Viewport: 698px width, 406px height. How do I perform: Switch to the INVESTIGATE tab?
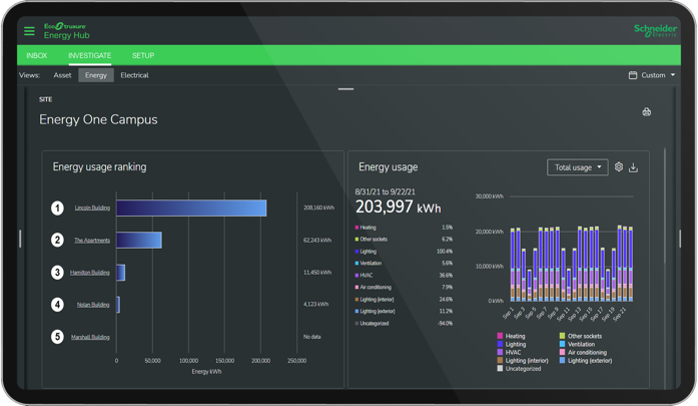click(x=89, y=56)
